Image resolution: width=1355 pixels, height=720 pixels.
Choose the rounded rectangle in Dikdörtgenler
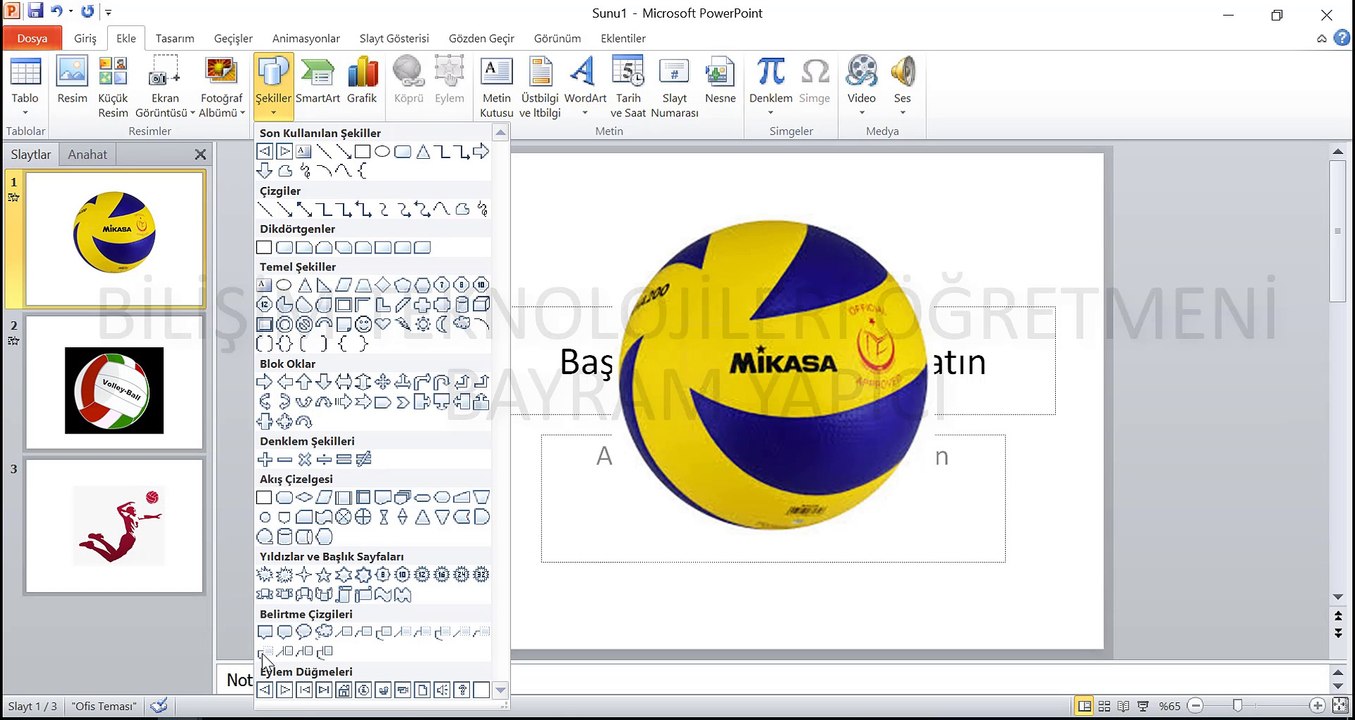284,247
